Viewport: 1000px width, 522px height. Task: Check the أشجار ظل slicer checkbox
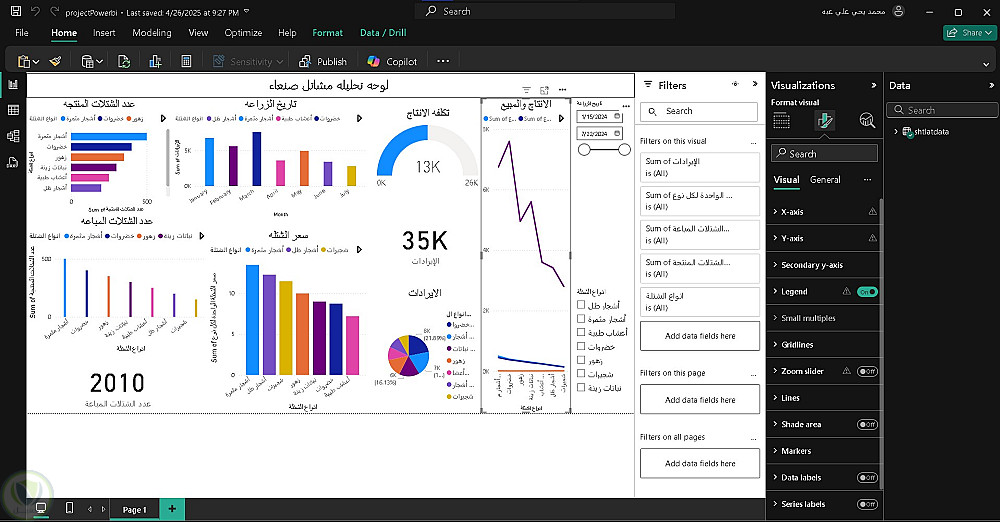[x=581, y=305]
